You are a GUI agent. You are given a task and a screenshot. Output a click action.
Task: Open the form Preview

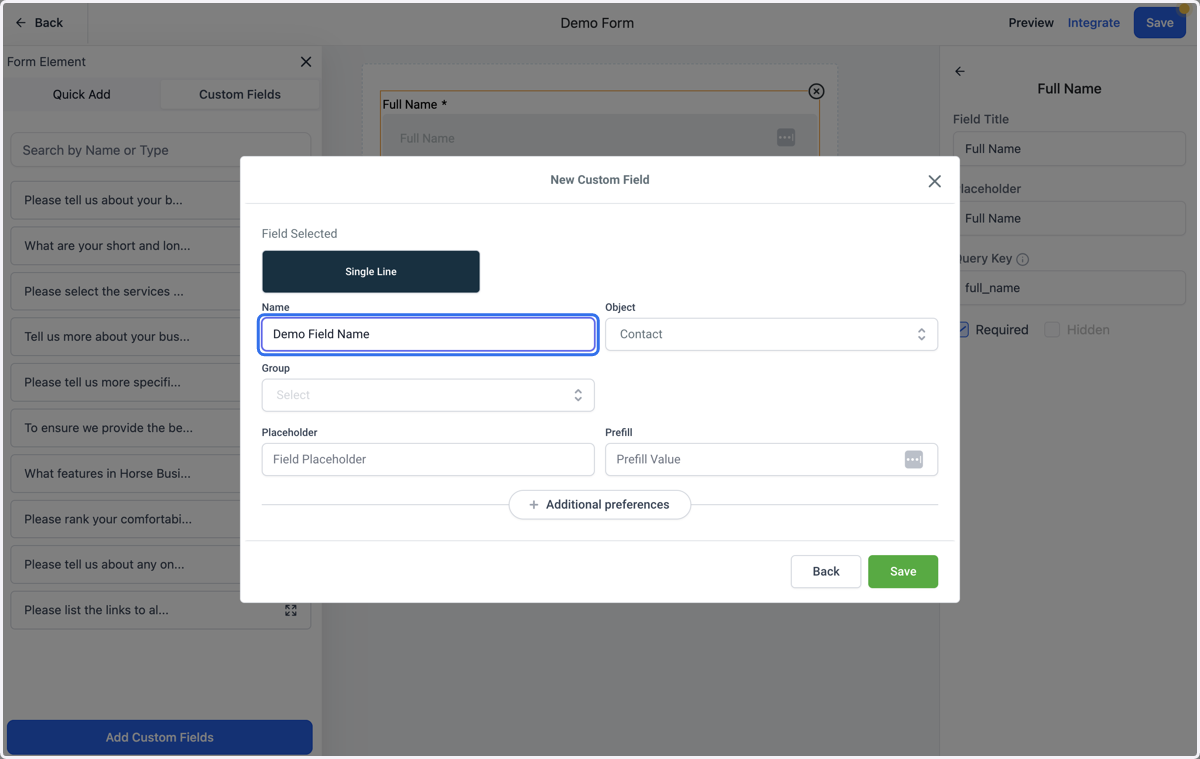click(x=1031, y=23)
